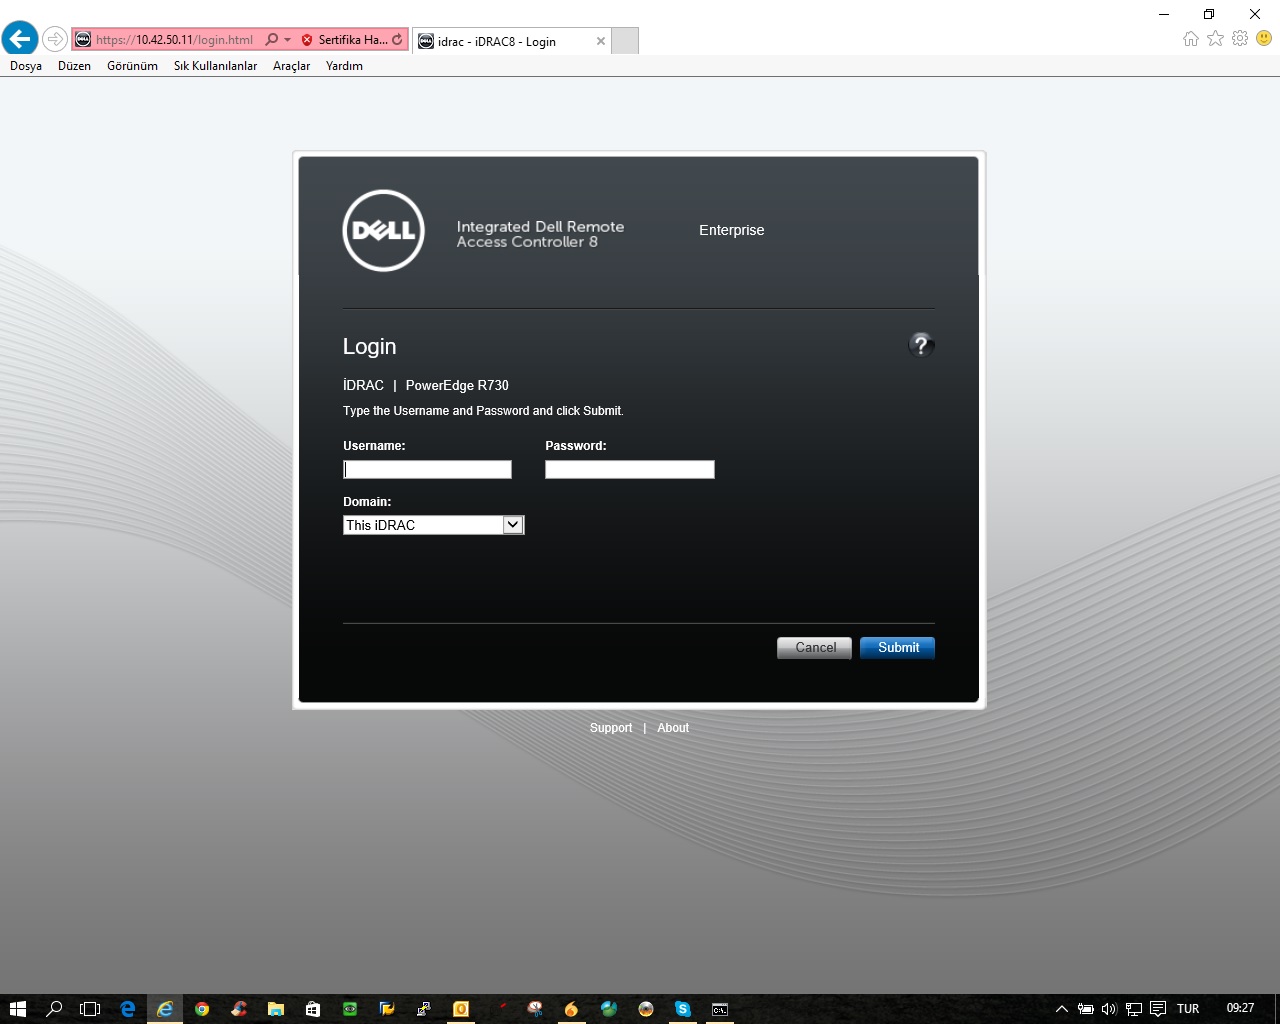Close the iDRAC8 Login browser tab
Viewport: 1280px width, 1024px height.
(x=600, y=42)
